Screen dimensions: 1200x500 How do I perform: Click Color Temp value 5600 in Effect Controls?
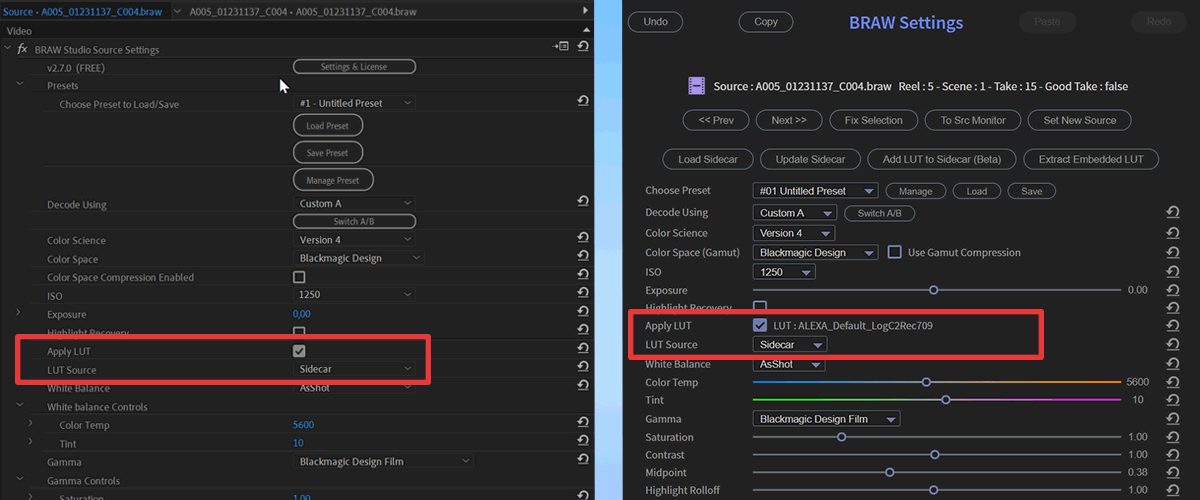click(303, 425)
